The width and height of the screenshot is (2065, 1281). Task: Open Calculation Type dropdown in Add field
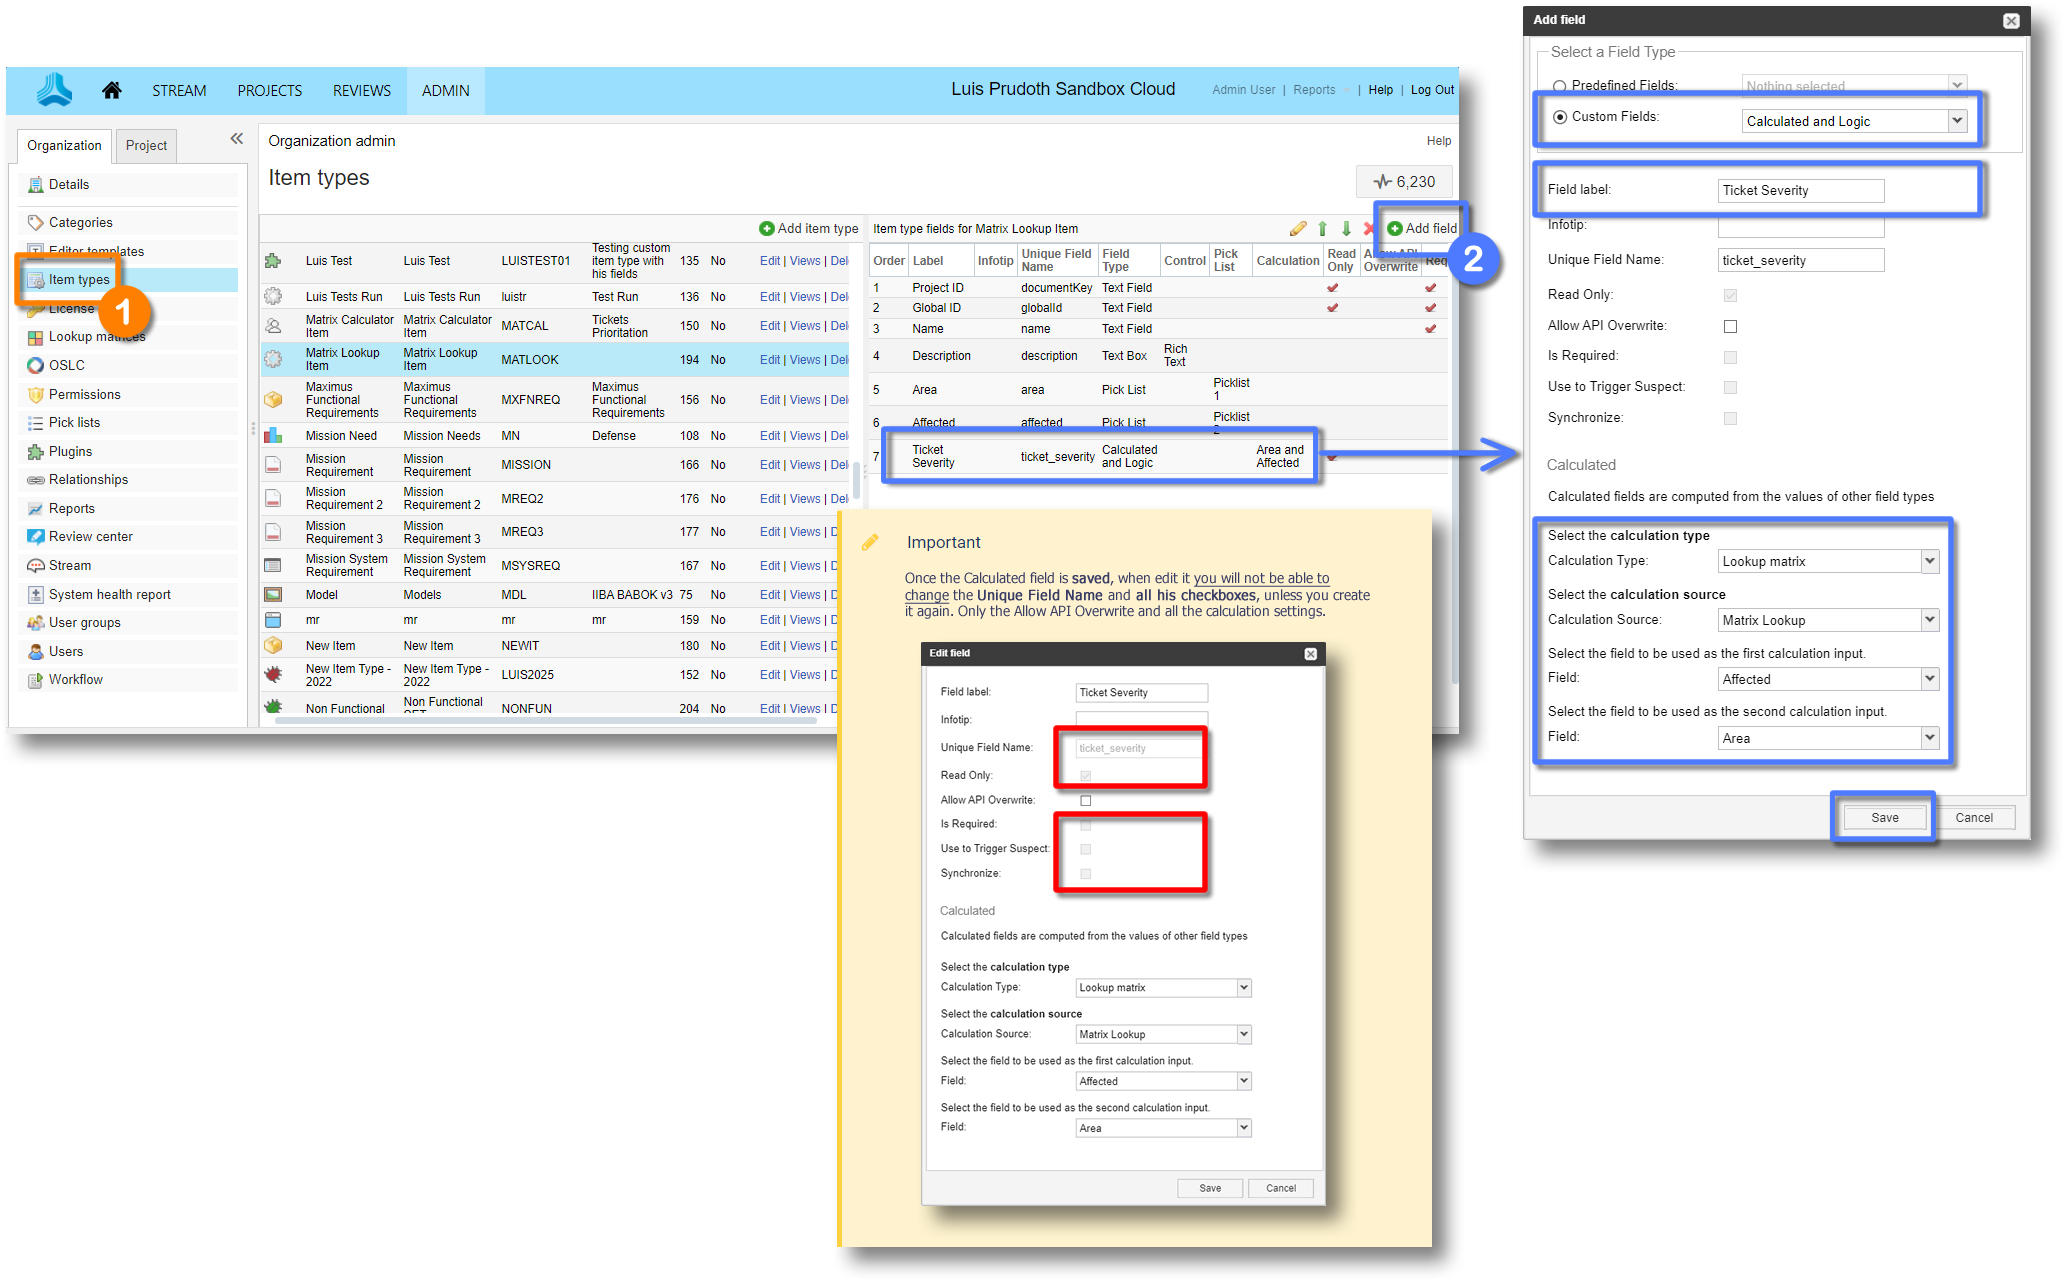click(1828, 561)
